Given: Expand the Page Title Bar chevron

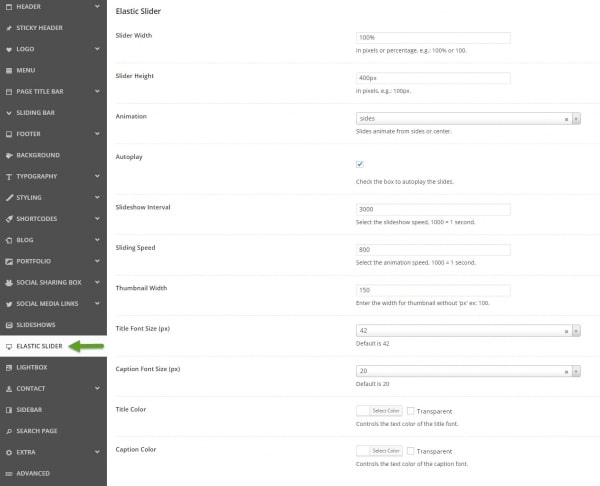Looking at the screenshot, I should coord(97,91).
